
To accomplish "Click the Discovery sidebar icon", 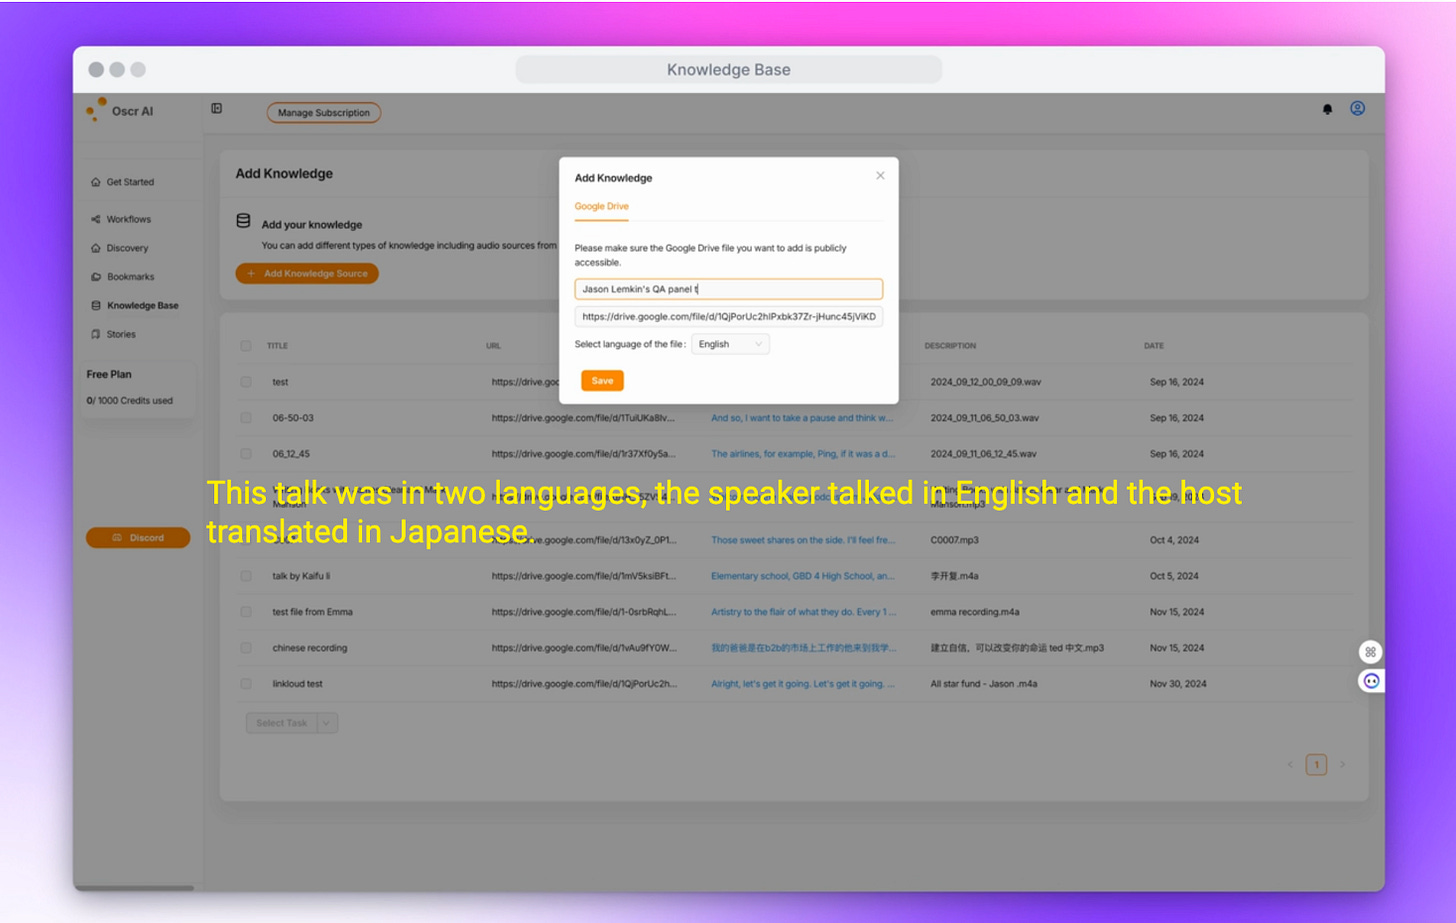I will [96, 248].
